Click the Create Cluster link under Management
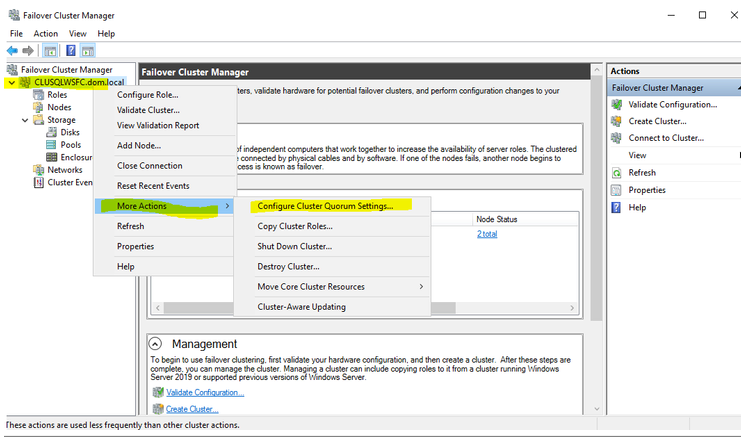 point(191,409)
